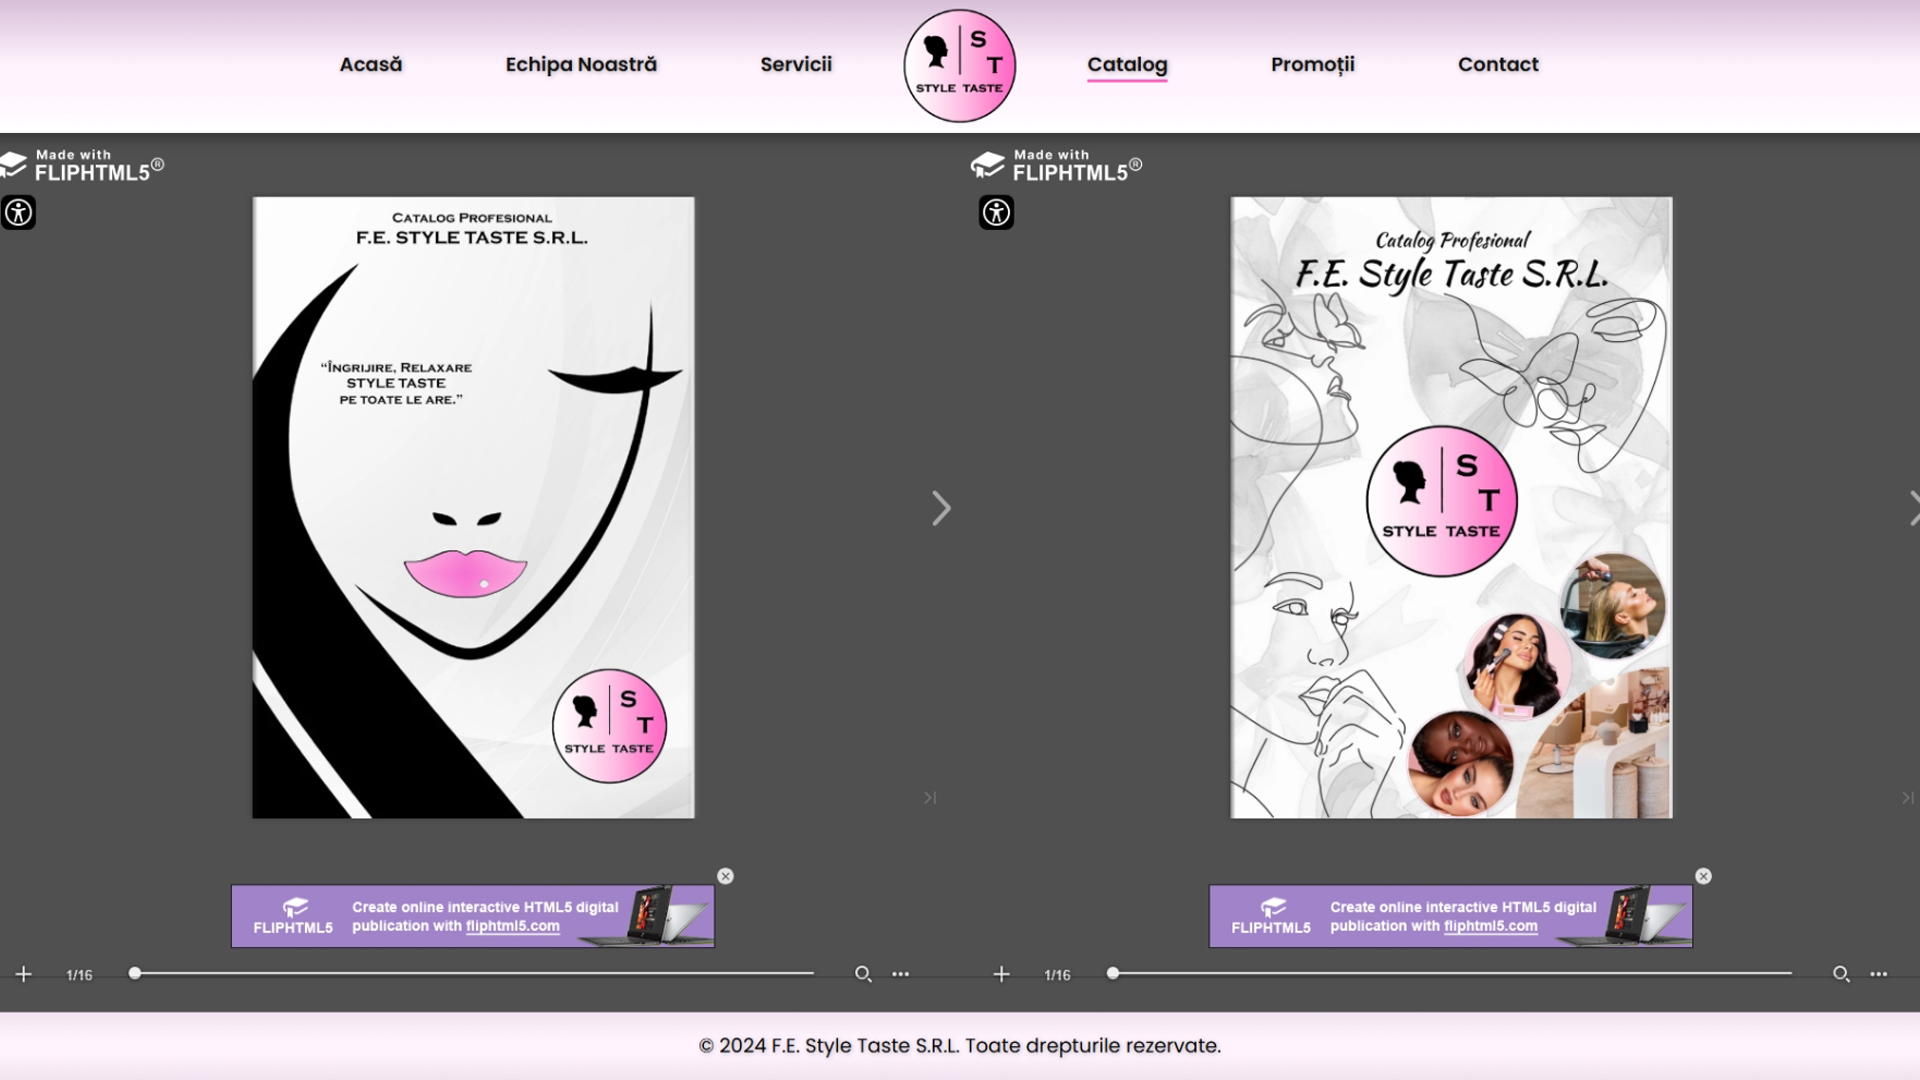This screenshot has width=1920, height=1080.
Task: Go to the Acasă page
Action: pos(371,65)
